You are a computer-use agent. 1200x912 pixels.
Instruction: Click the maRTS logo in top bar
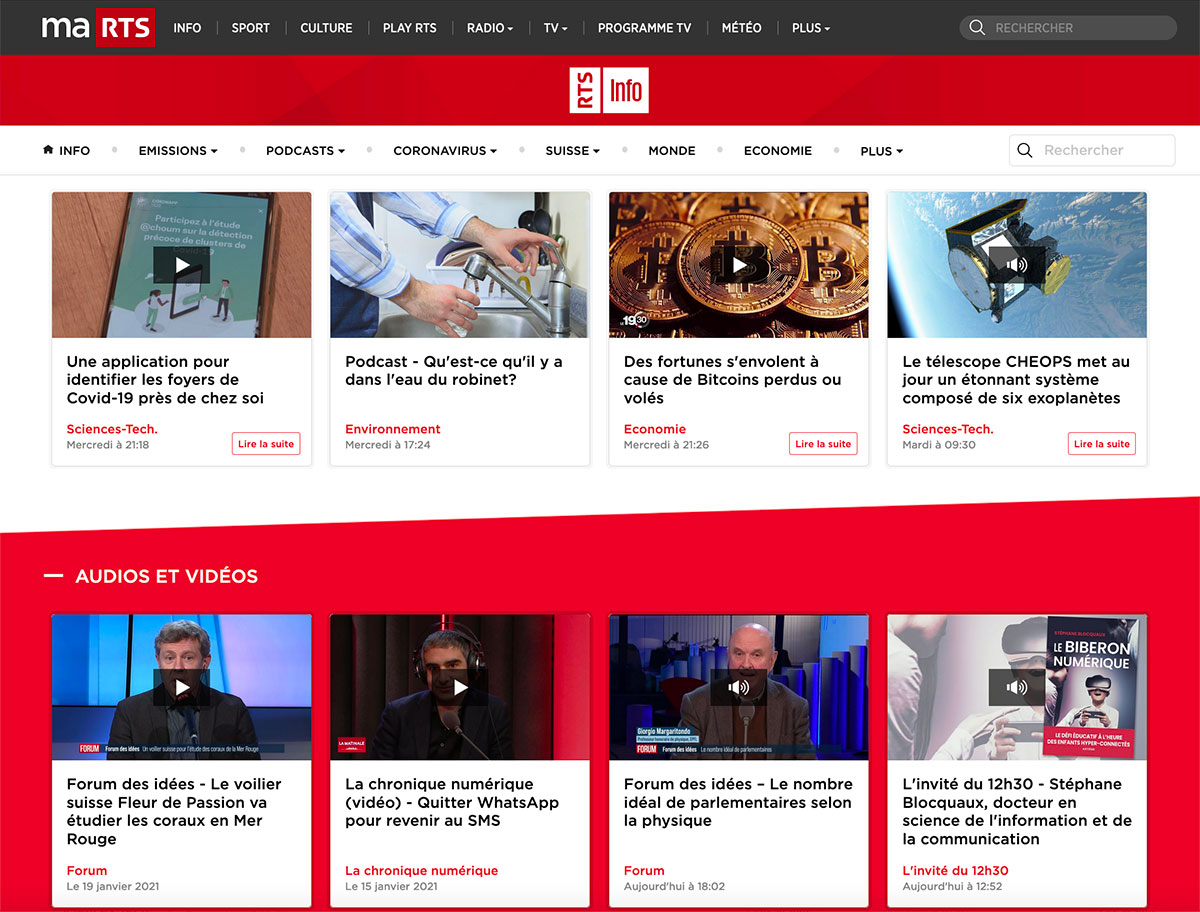point(98,28)
